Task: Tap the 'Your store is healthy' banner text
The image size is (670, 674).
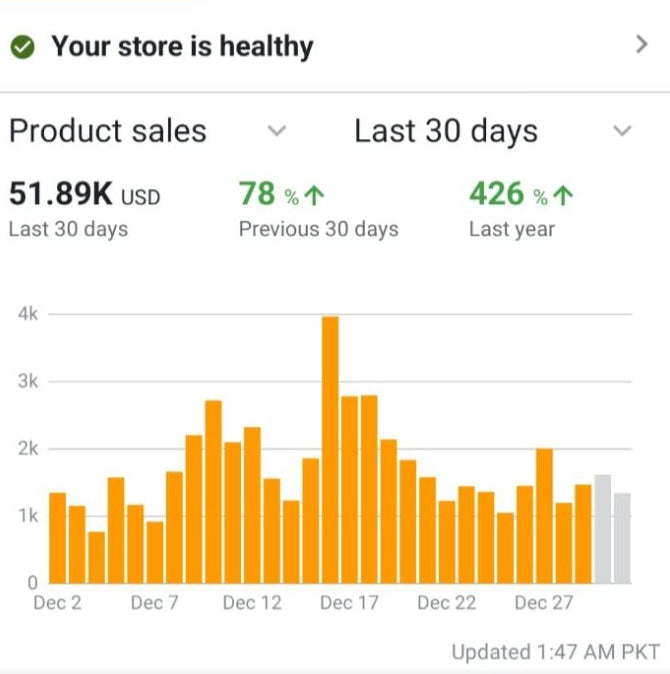Action: [x=182, y=46]
